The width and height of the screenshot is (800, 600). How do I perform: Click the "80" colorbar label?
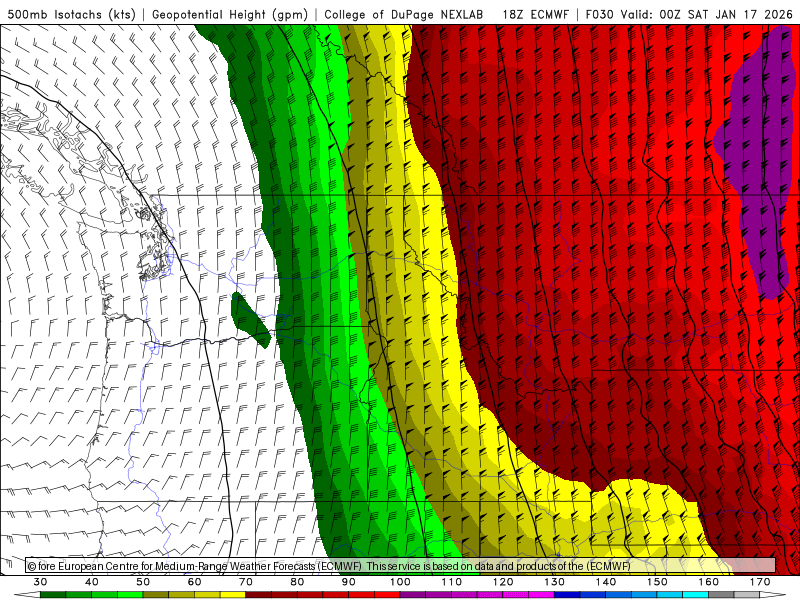click(x=297, y=582)
